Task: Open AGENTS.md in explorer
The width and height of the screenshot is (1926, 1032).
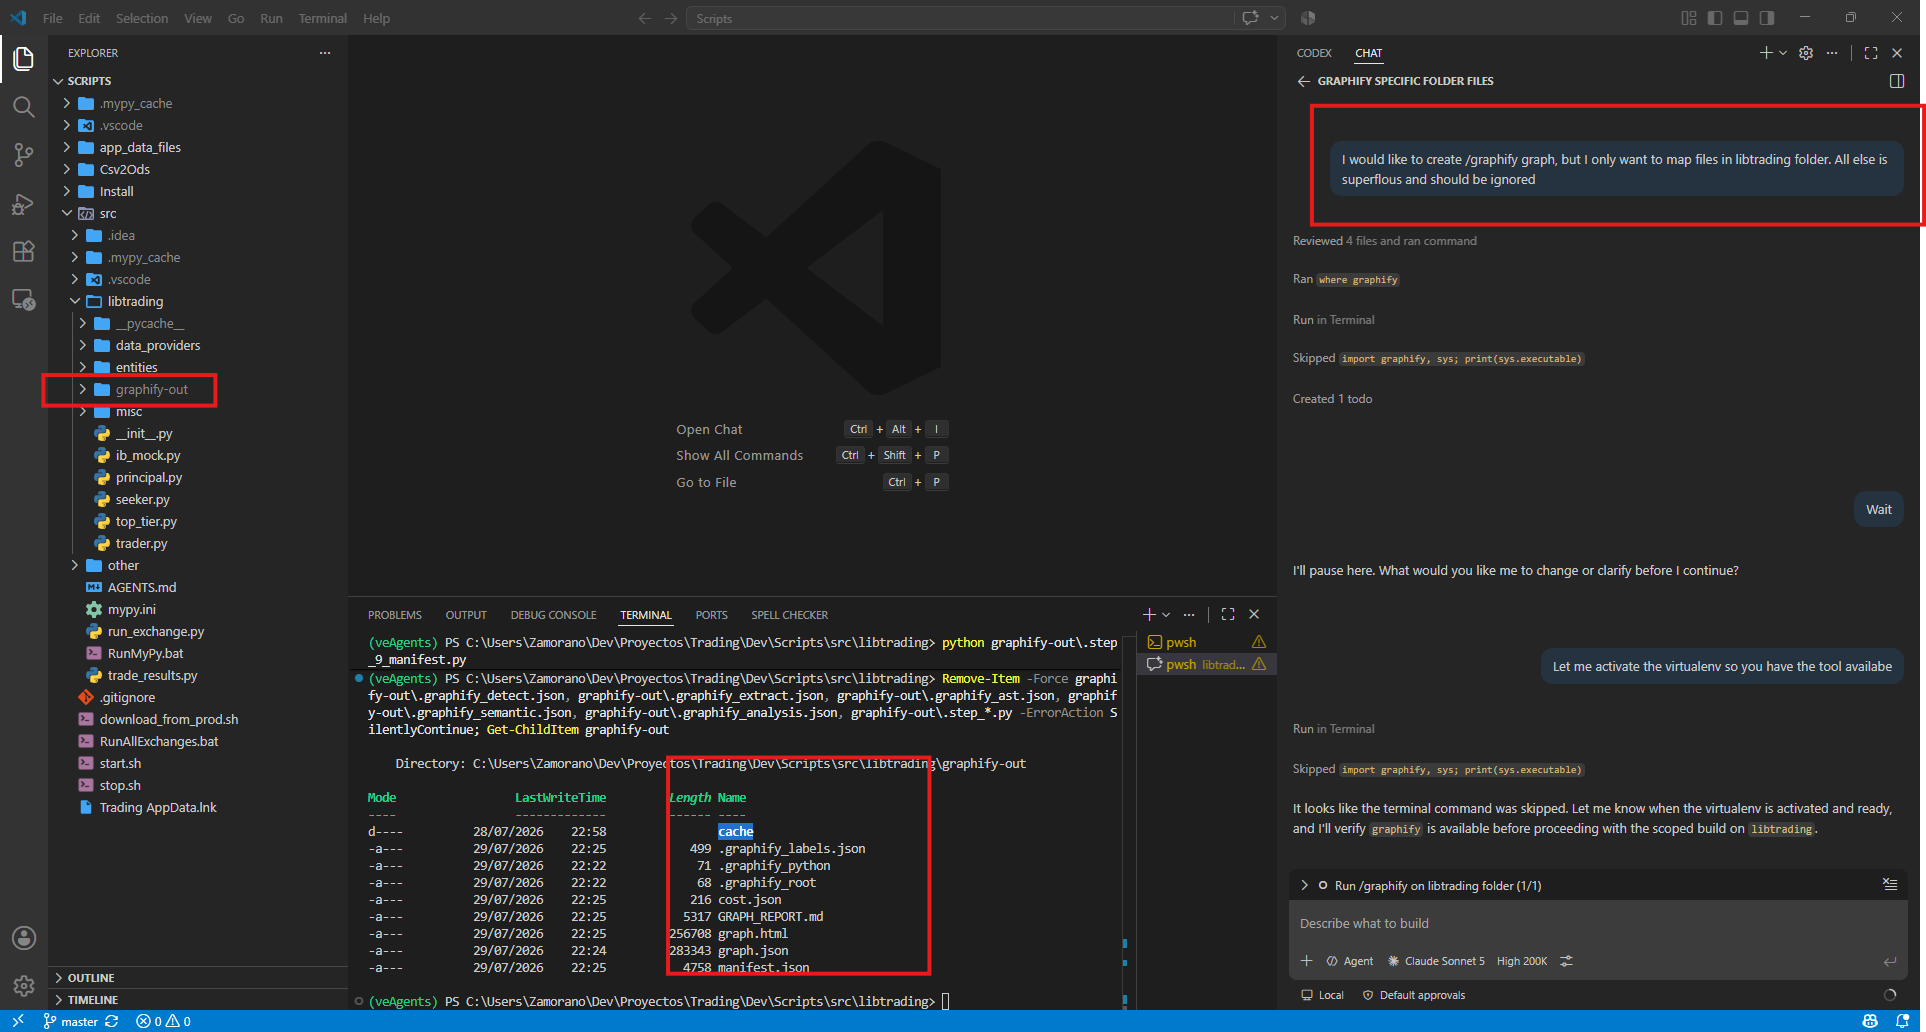Action: pyautogui.click(x=141, y=587)
